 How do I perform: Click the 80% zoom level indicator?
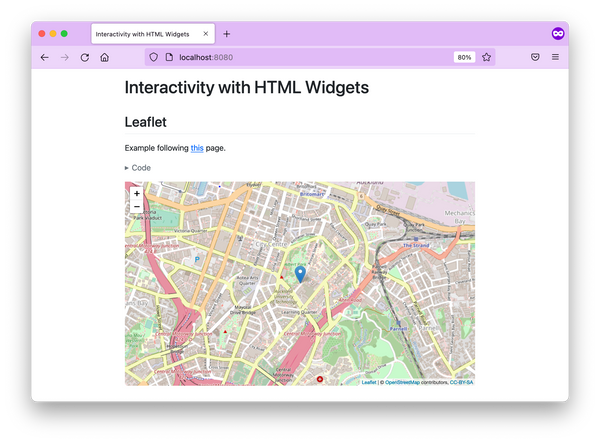(464, 58)
